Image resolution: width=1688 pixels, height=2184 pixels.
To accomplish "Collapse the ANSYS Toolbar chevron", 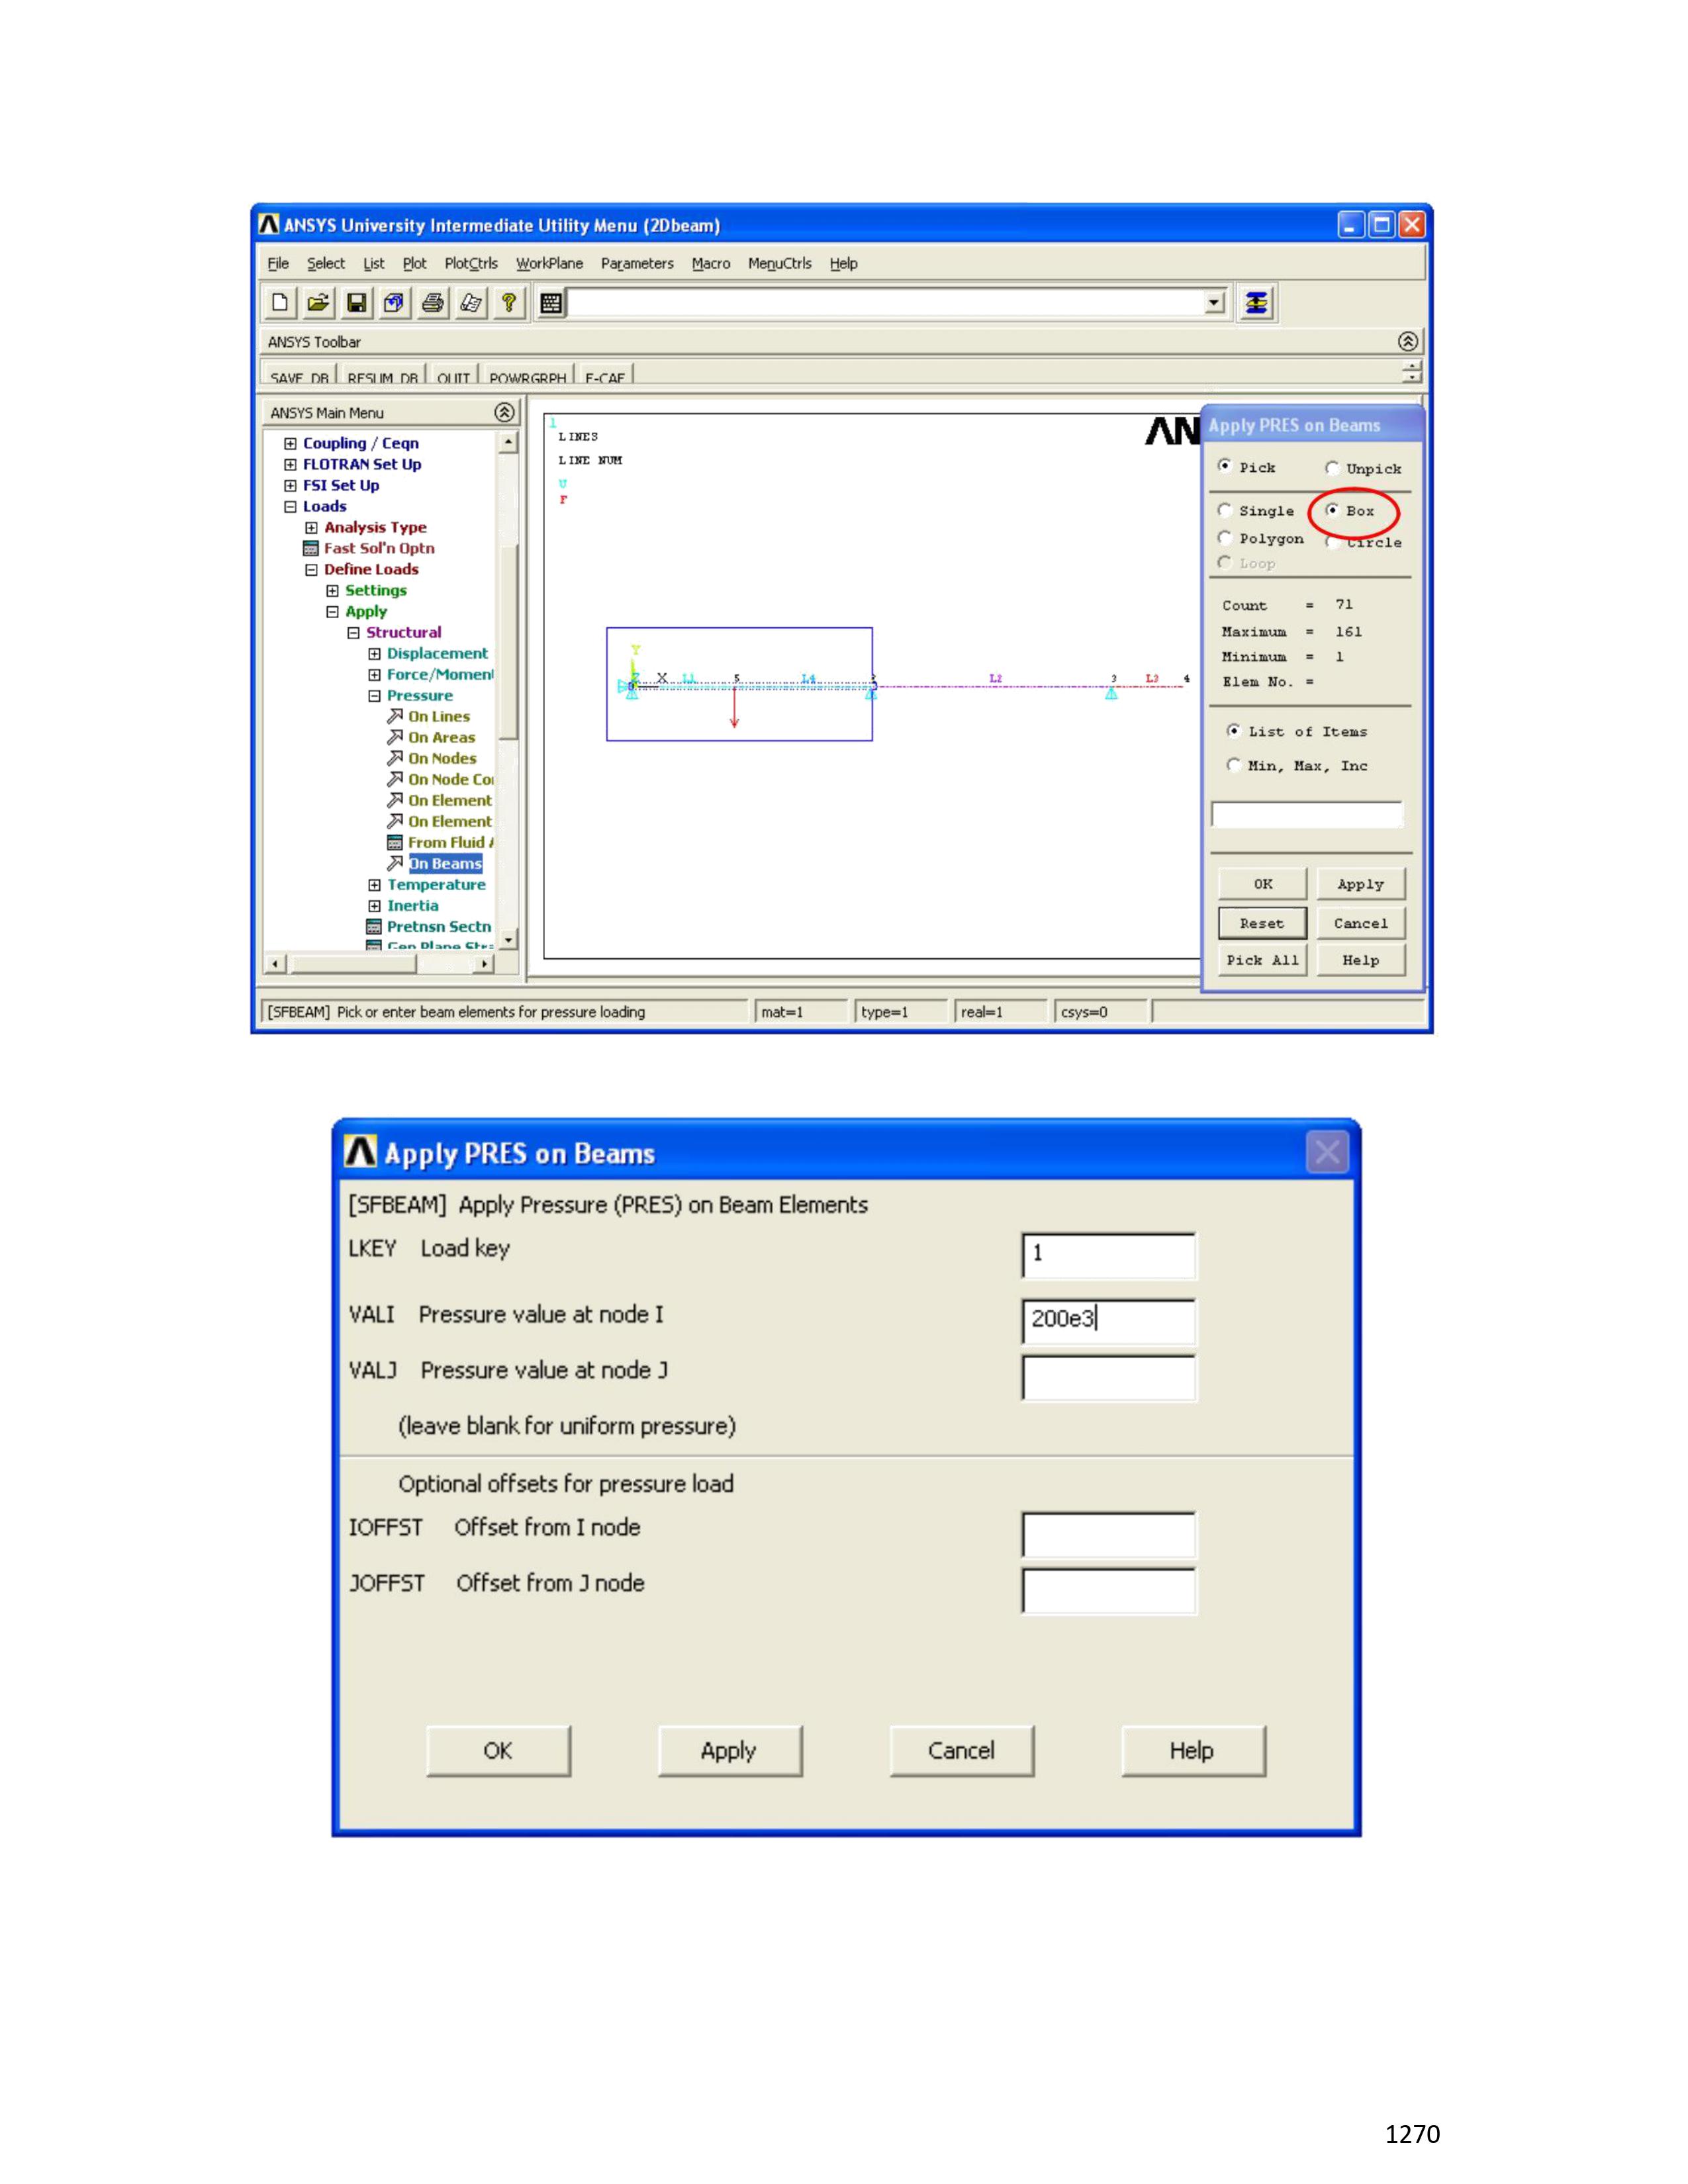I will 1407,342.
